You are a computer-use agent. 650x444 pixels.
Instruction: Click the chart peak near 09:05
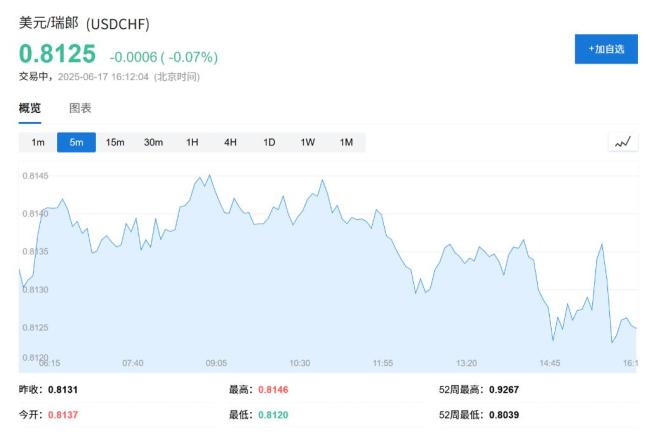(208, 177)
